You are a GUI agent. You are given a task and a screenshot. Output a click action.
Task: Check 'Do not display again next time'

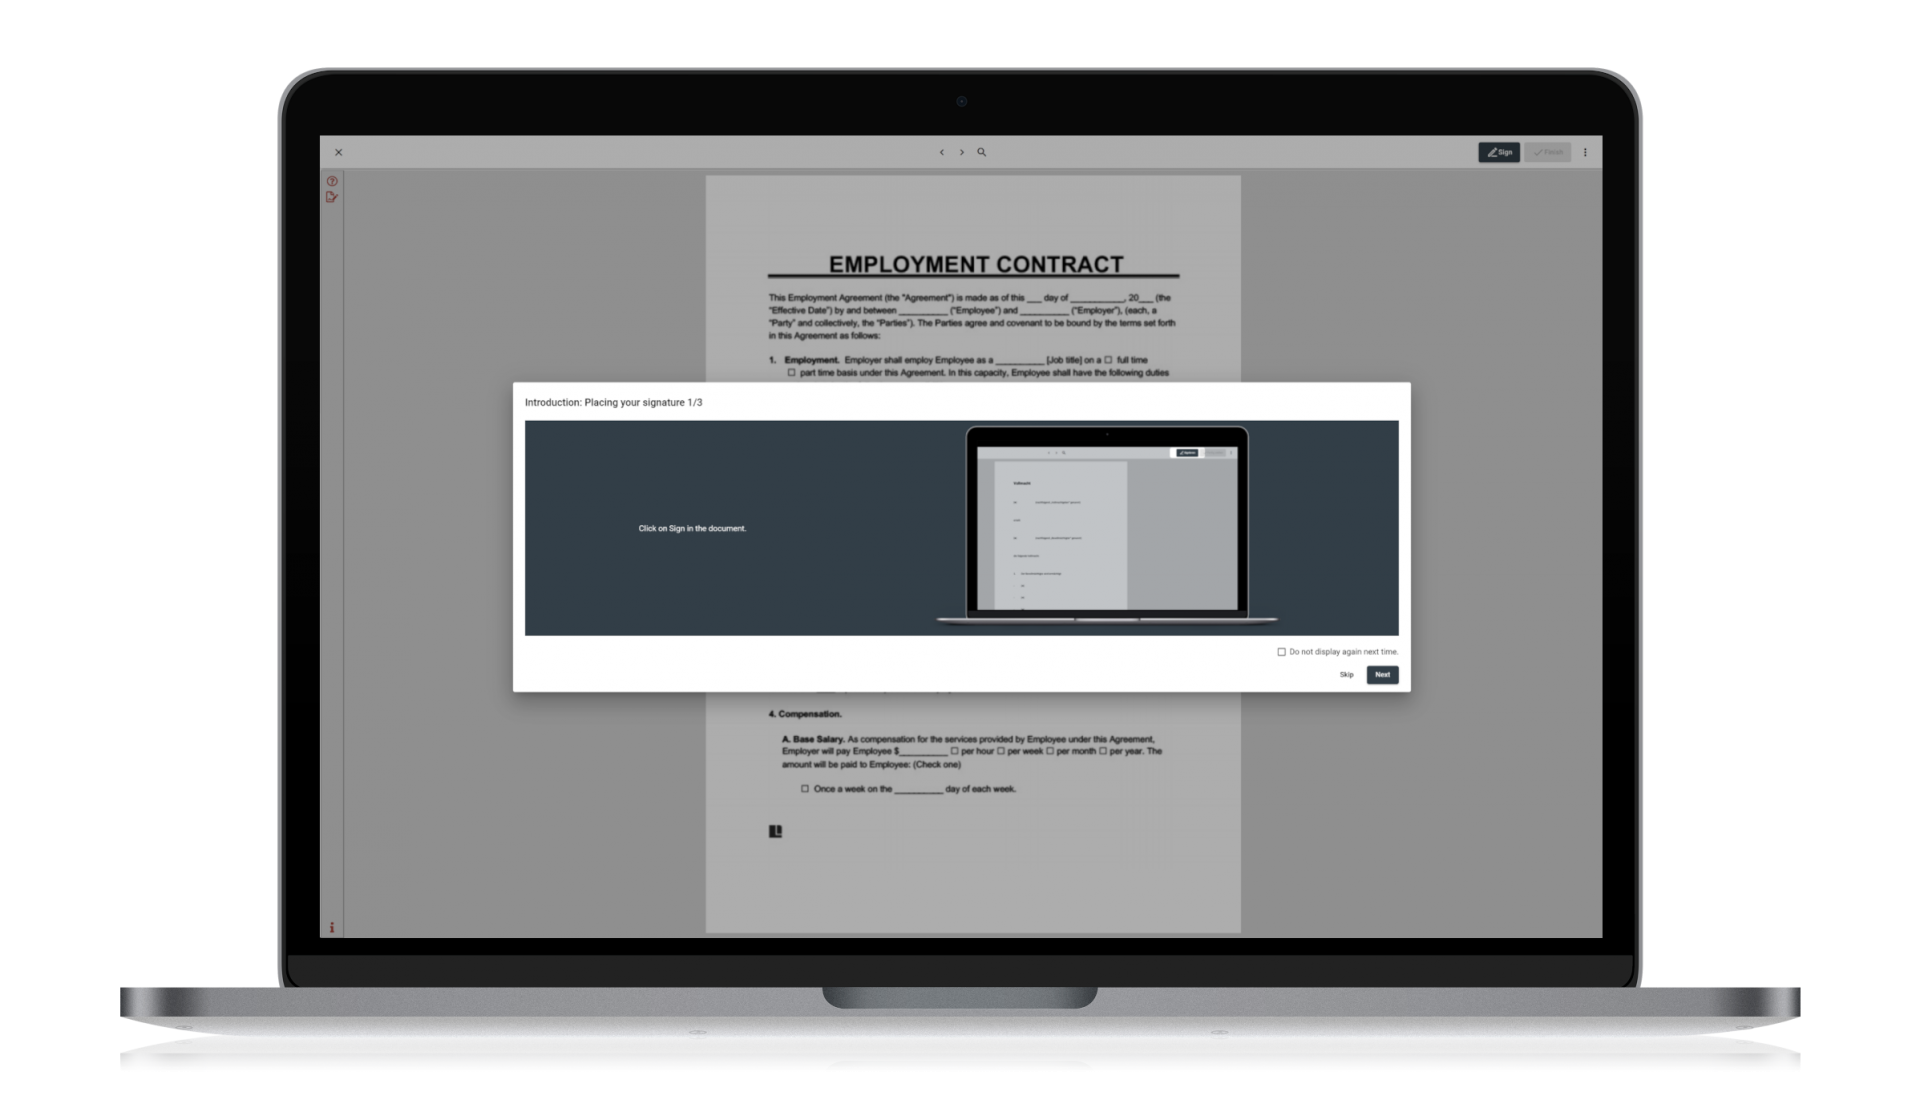pos(1281,652)
